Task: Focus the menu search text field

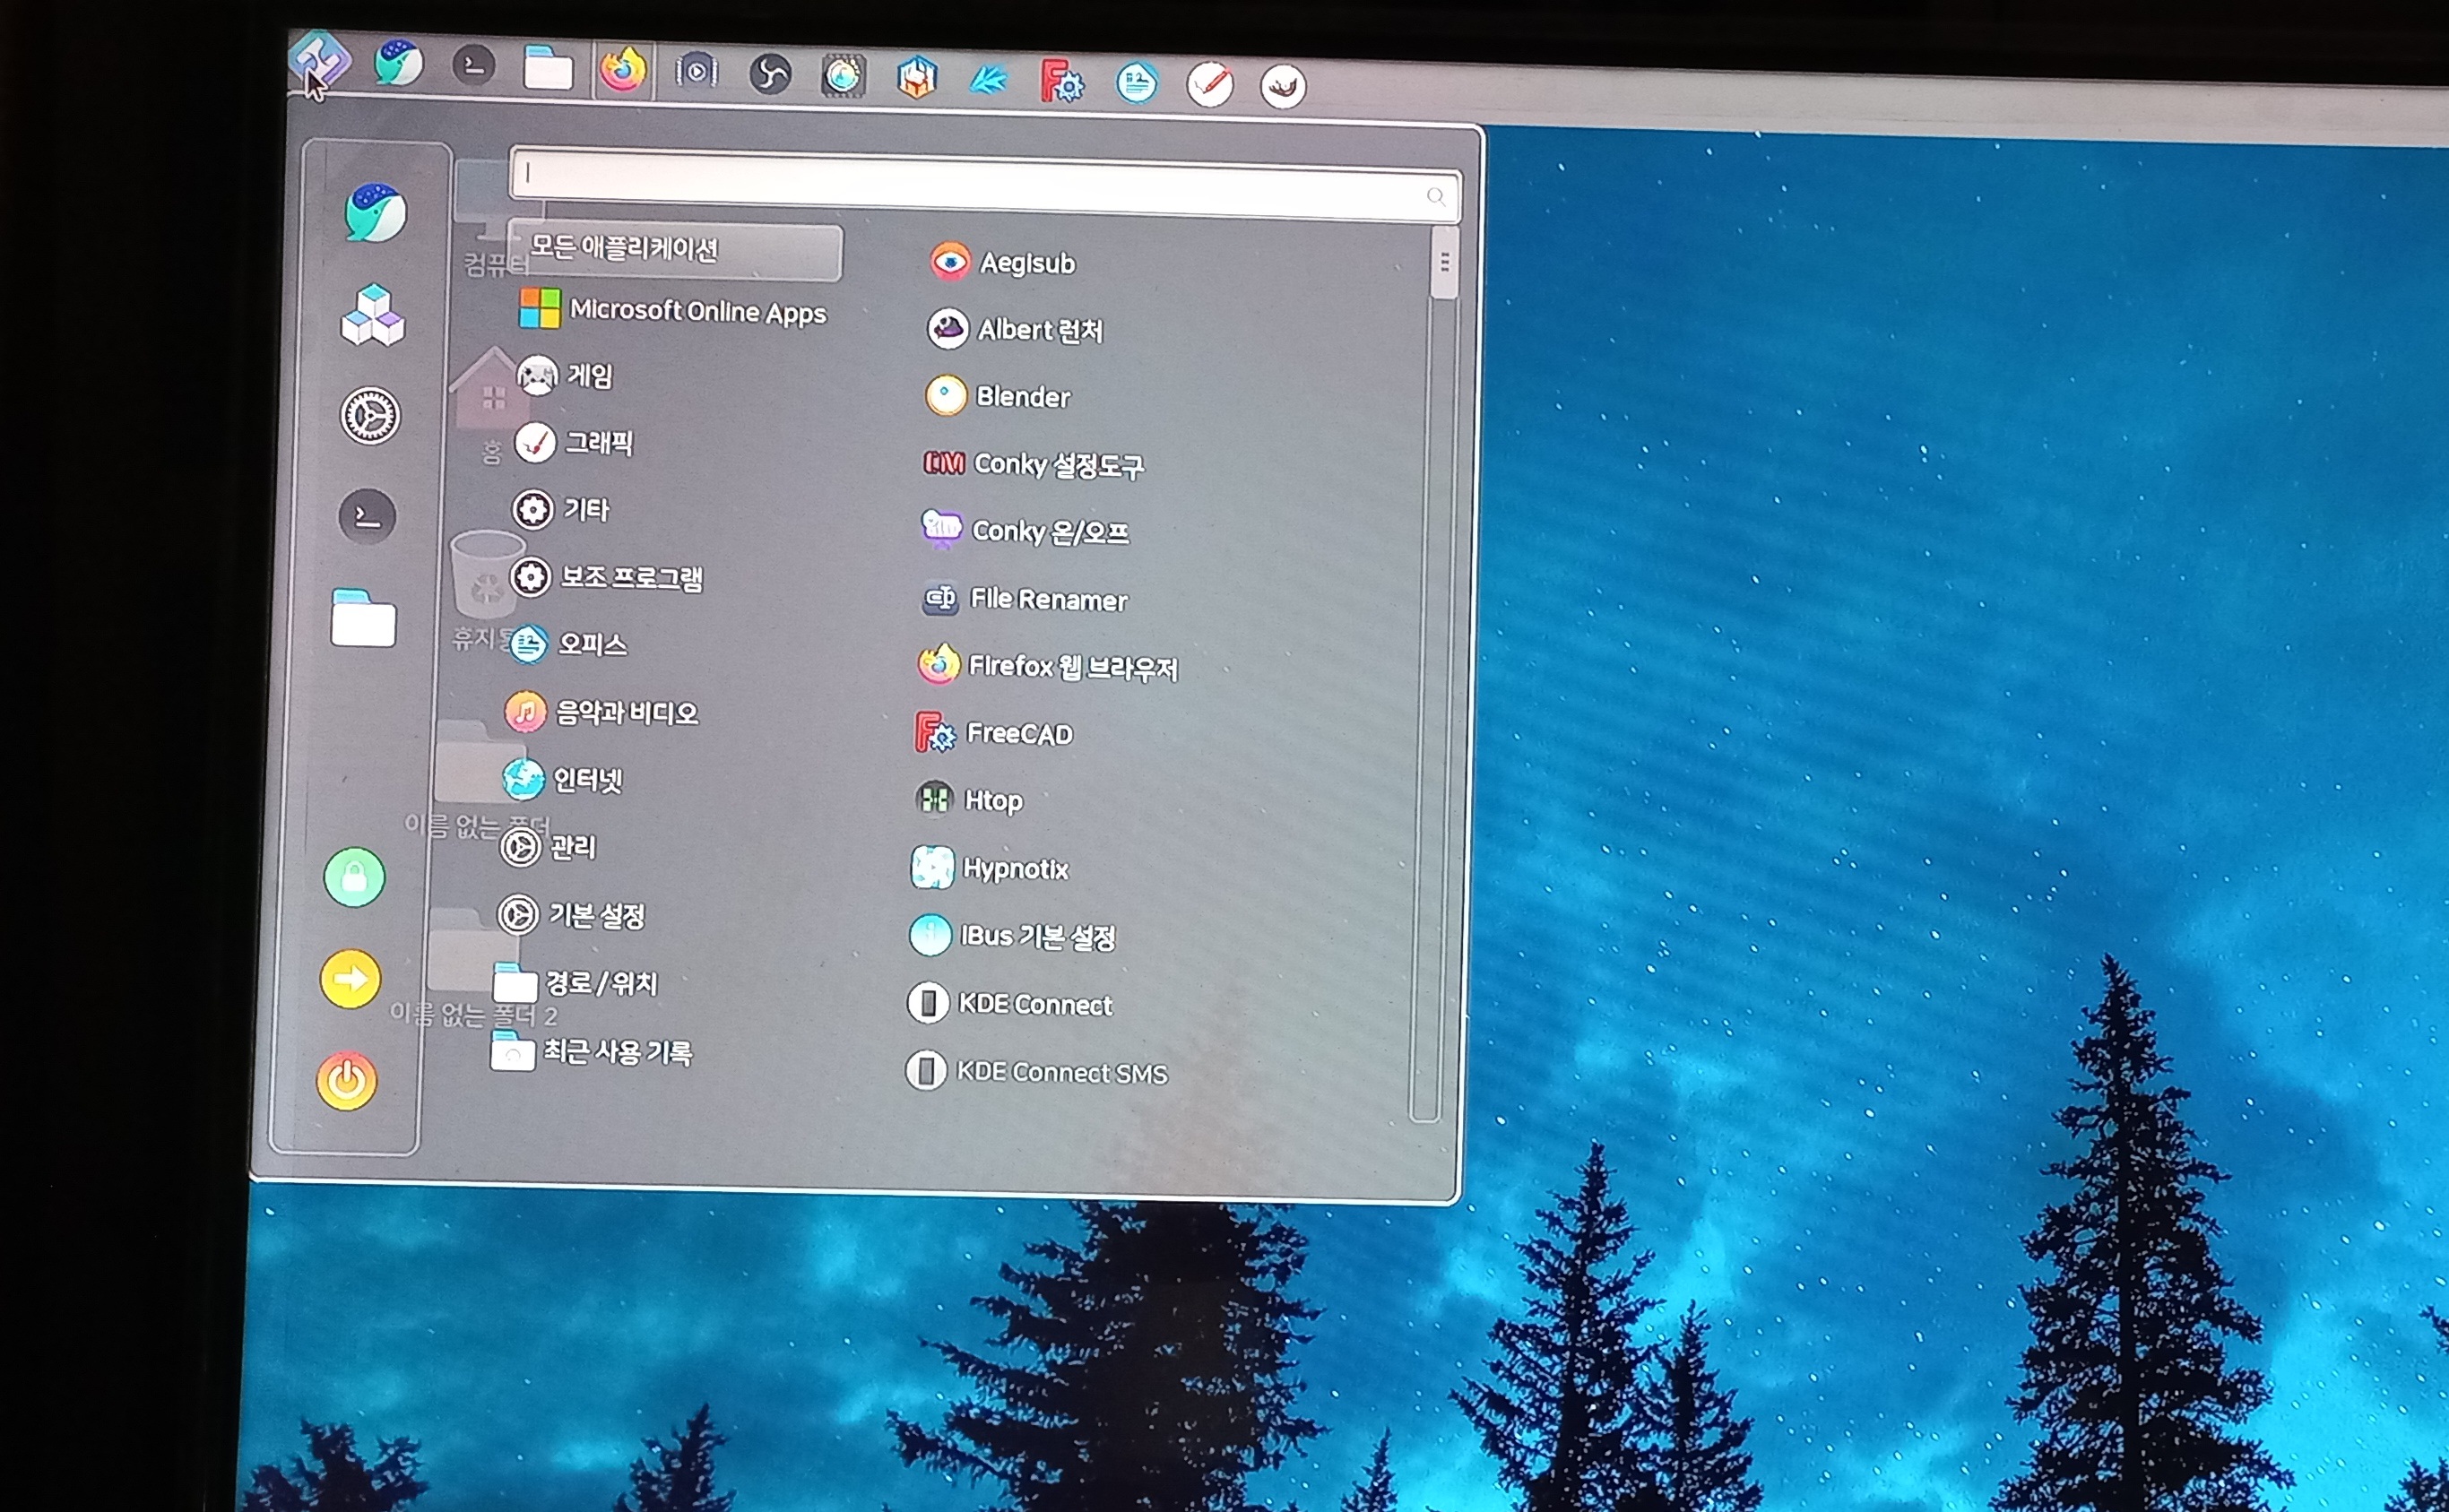Action: coord(985,185)
